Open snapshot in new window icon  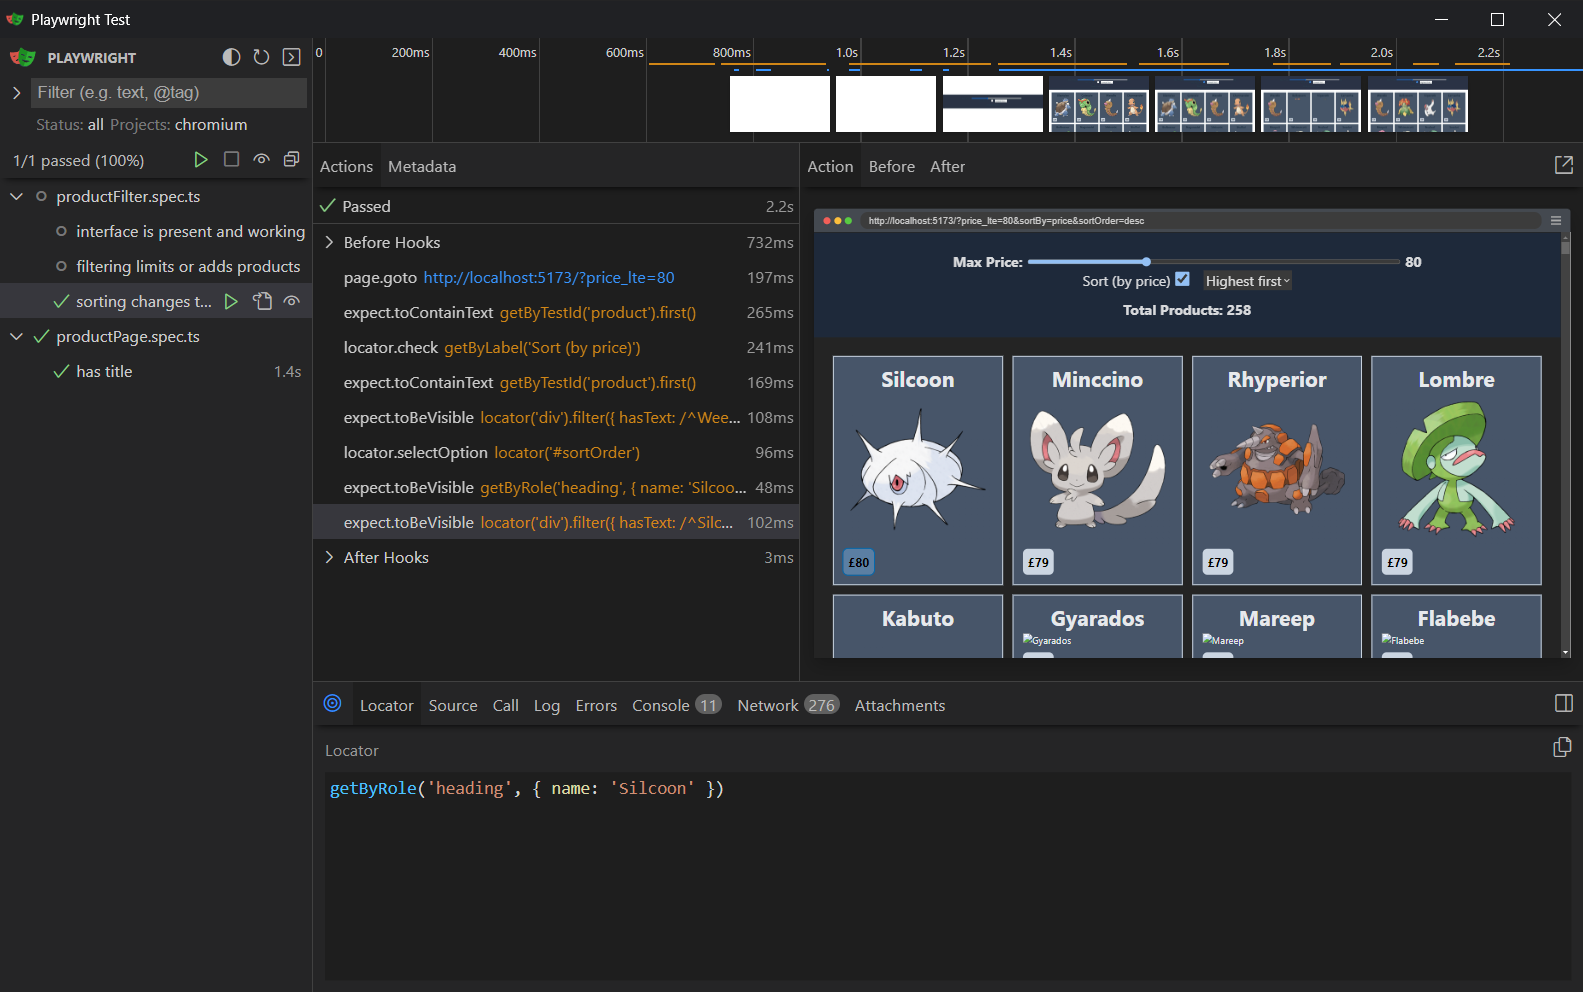[1563, 165]
